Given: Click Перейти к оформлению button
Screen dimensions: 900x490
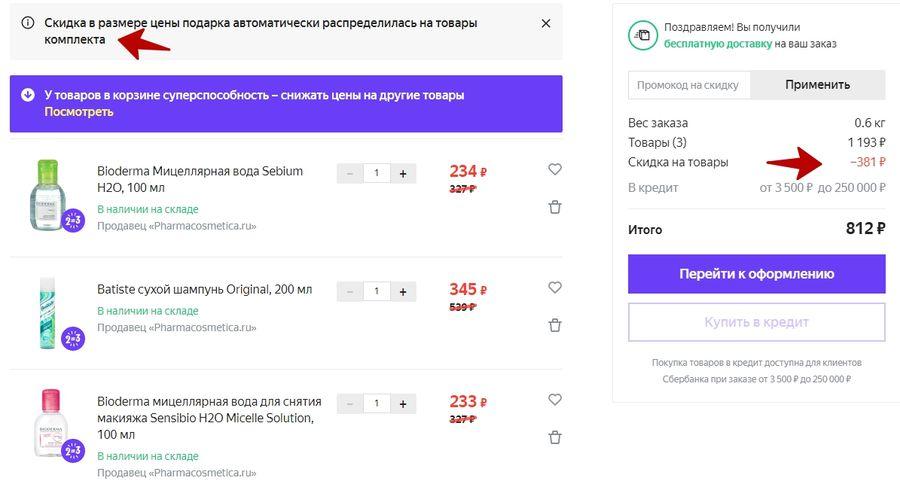Looking at the screenshot, I should [x=757, y=274].
